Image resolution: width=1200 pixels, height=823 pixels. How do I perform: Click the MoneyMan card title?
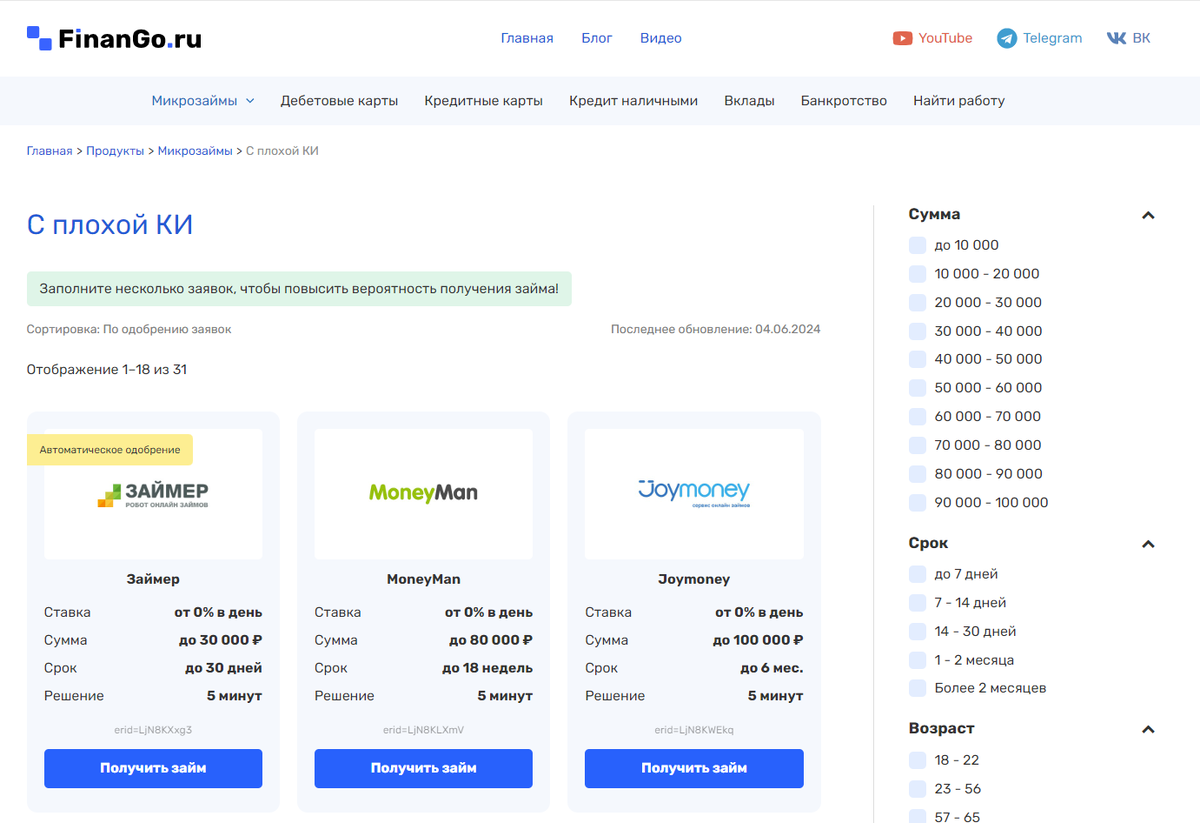tap(424, 579)
